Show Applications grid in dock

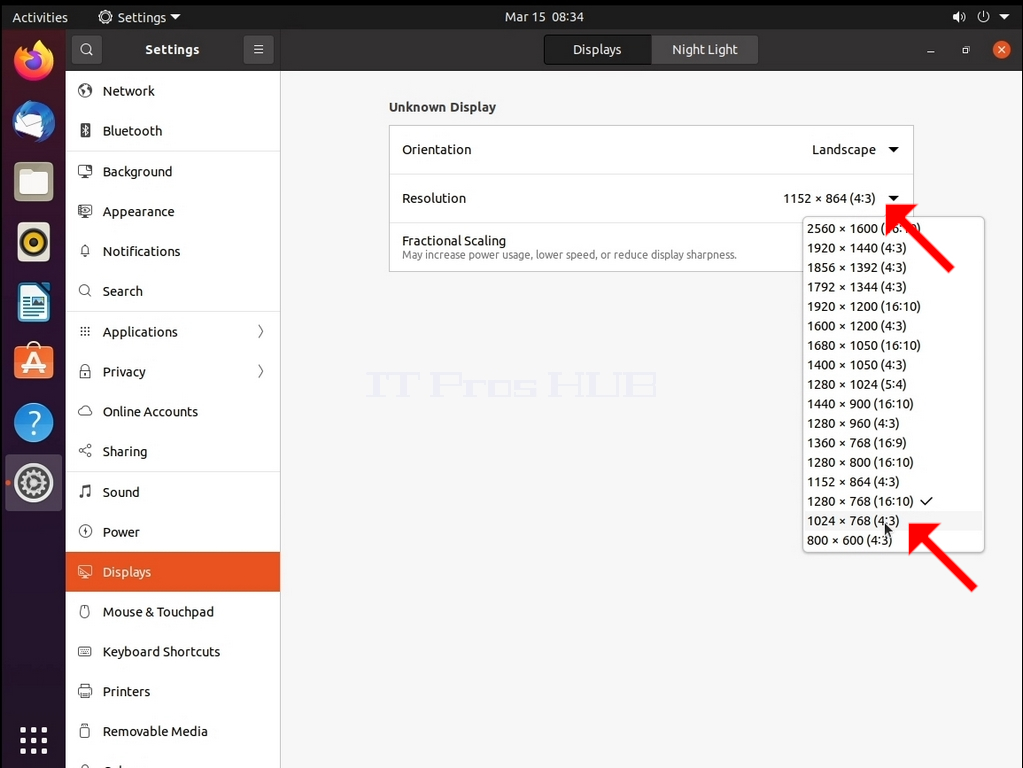point(33,740)
